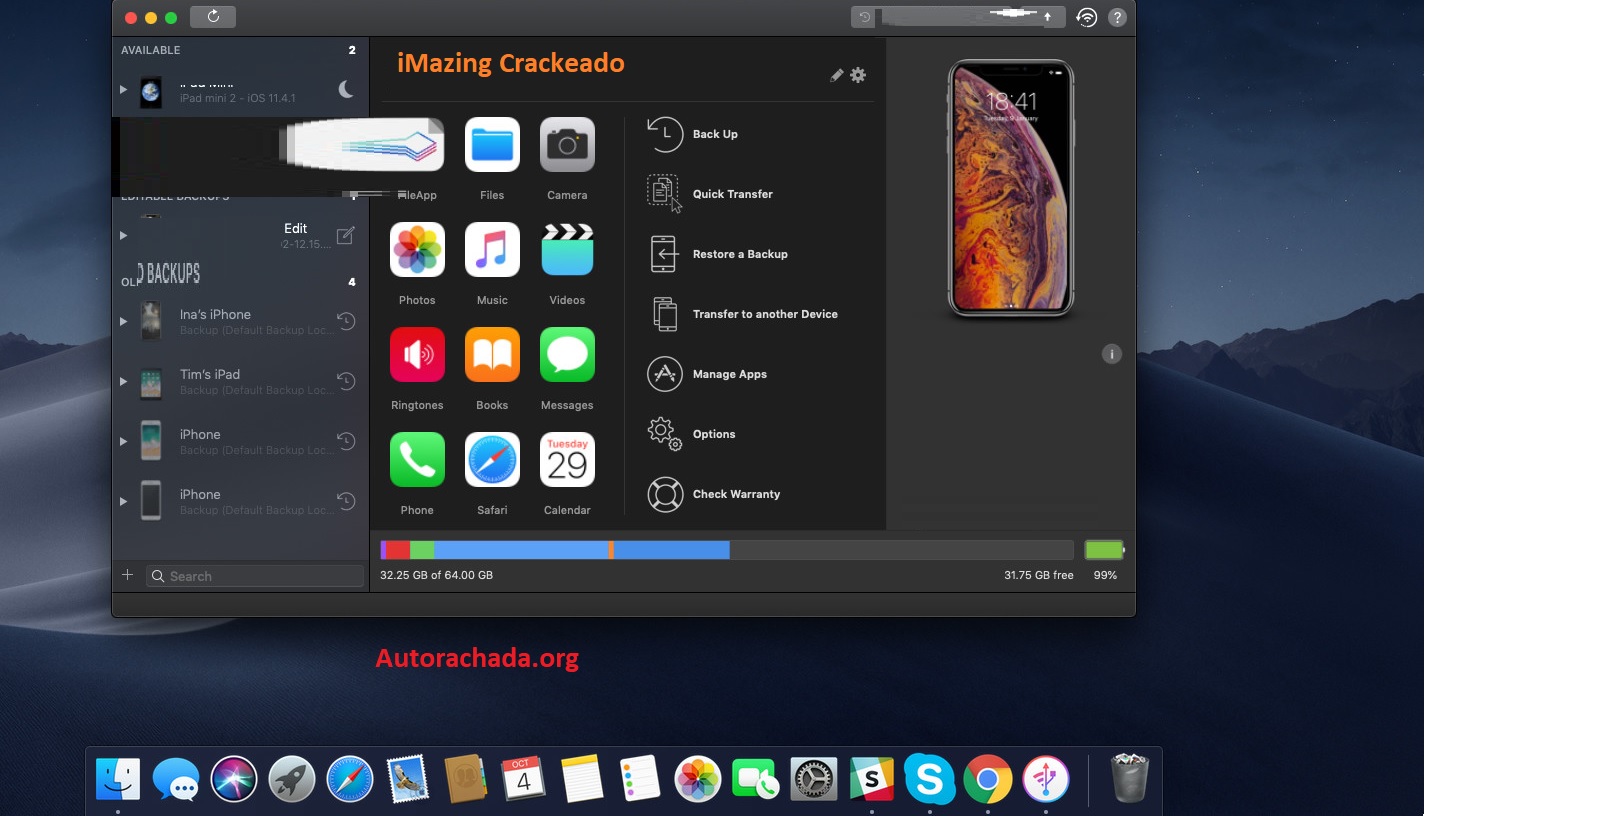This screenshot has width=1600, height=816.
Task: Click the refresh button in title bar
Action: click(x=213, y=17)
